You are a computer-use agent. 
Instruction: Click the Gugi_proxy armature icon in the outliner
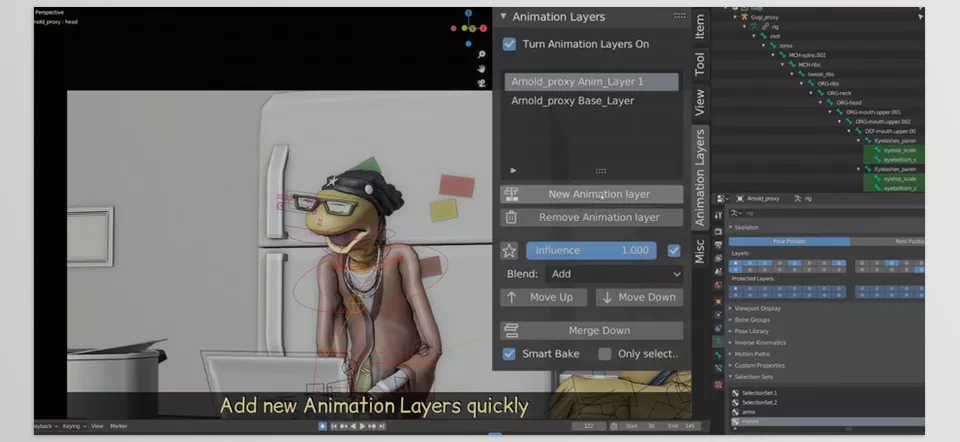[x=746, y=17]
